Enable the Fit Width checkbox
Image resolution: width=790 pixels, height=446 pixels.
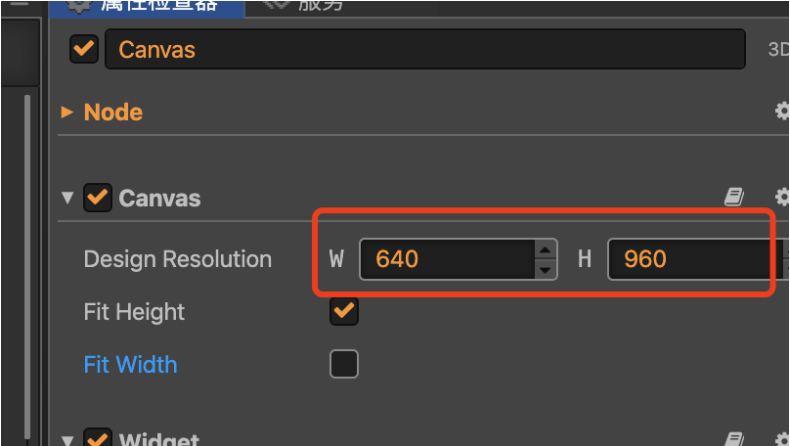click(344, 364)
